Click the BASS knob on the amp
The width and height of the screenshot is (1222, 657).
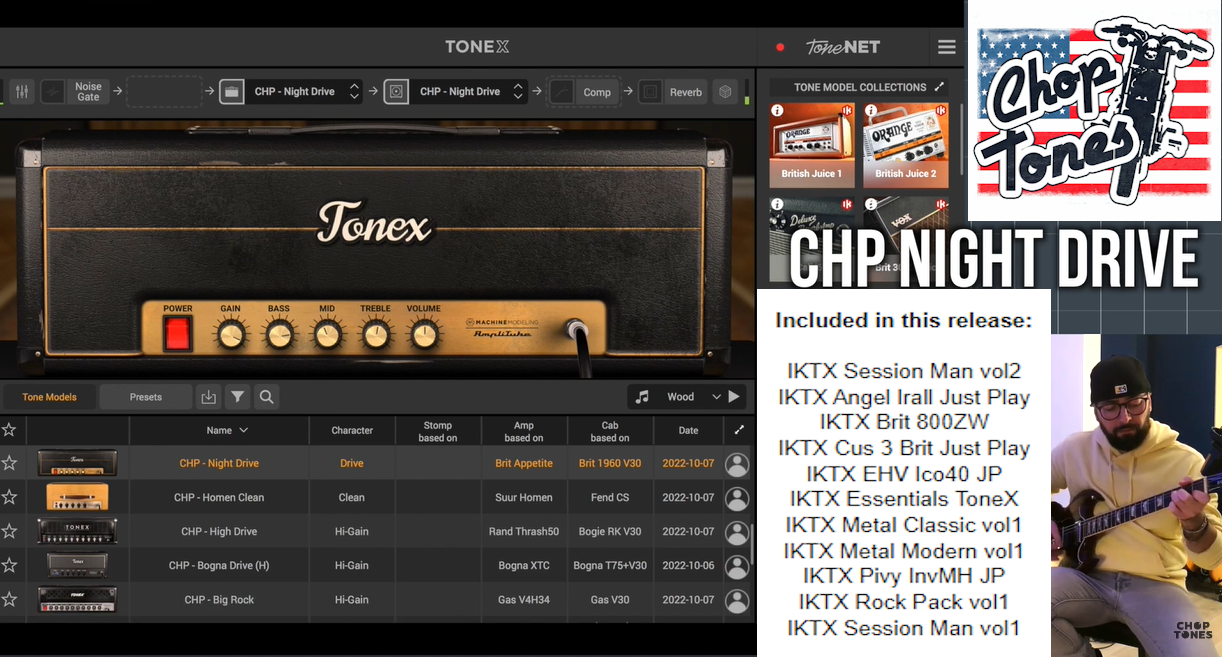tap(279, 334)
